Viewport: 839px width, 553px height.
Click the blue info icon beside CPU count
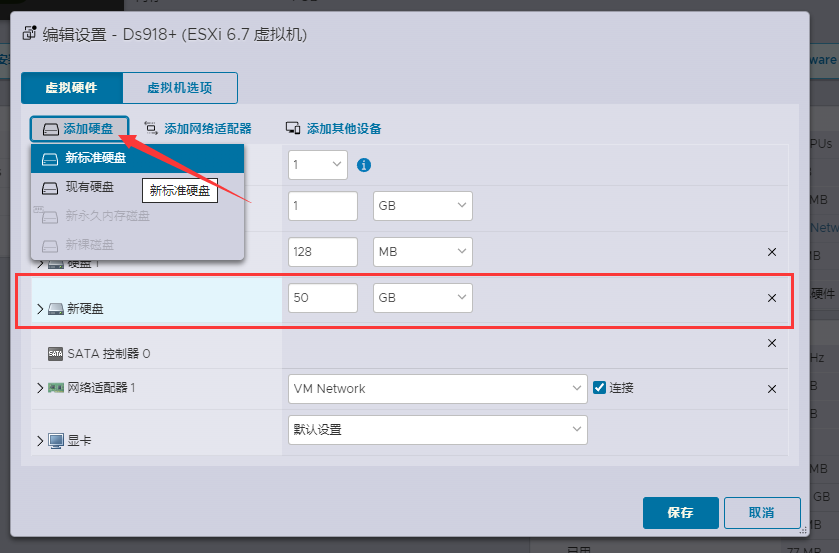click(x=364, y=165)
